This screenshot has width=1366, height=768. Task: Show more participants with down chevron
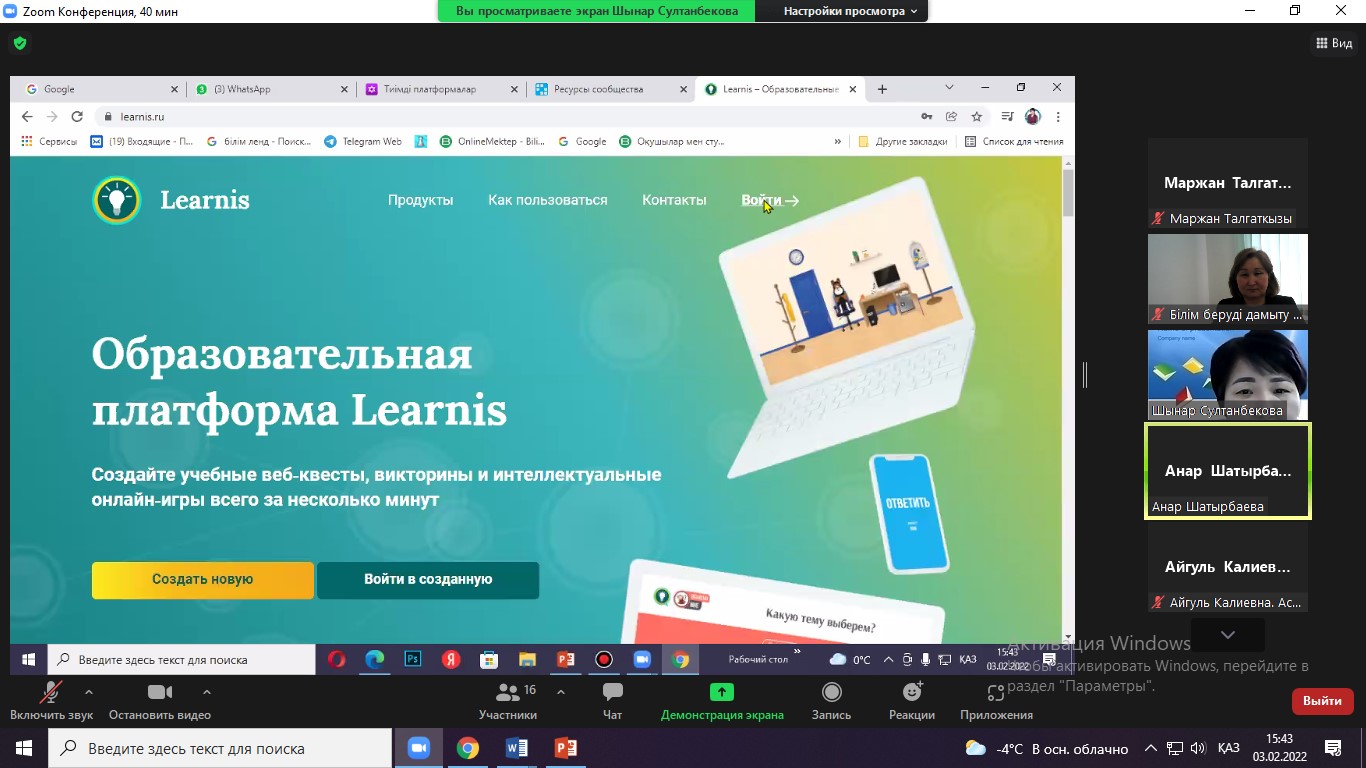click(1228, 635)
